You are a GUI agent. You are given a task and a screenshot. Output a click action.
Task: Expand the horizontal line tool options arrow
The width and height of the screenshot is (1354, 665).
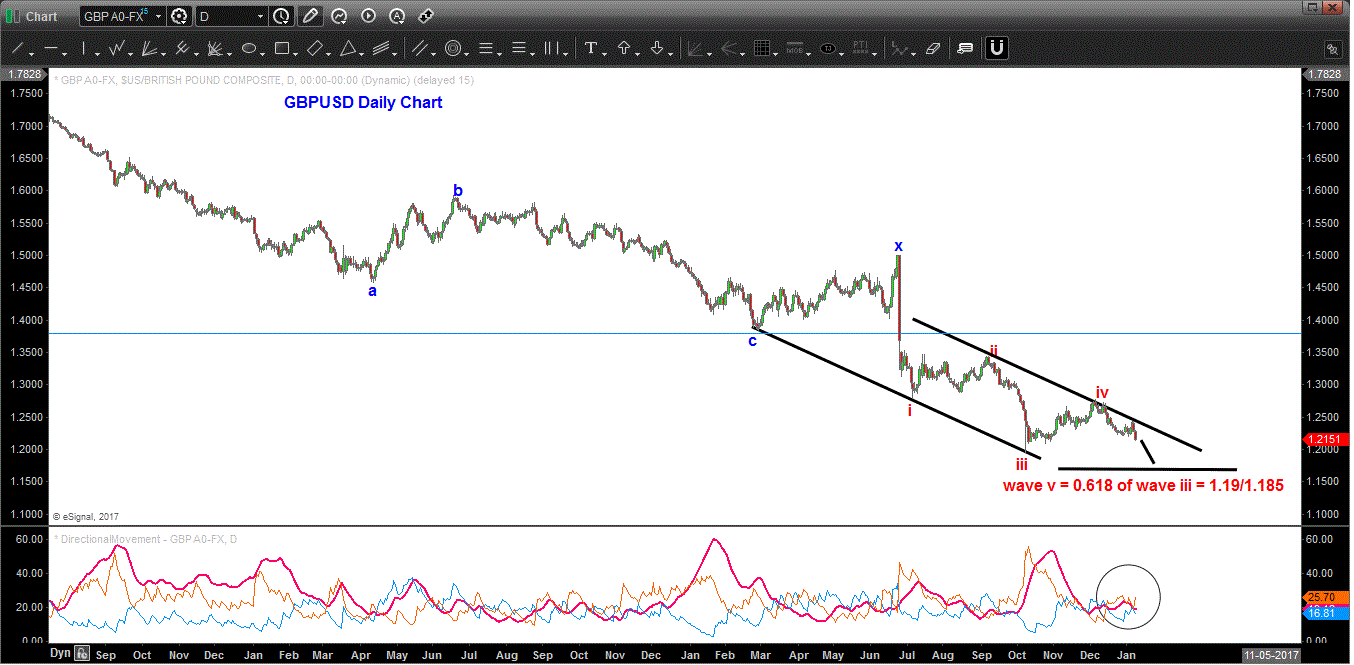click(66, 51)
